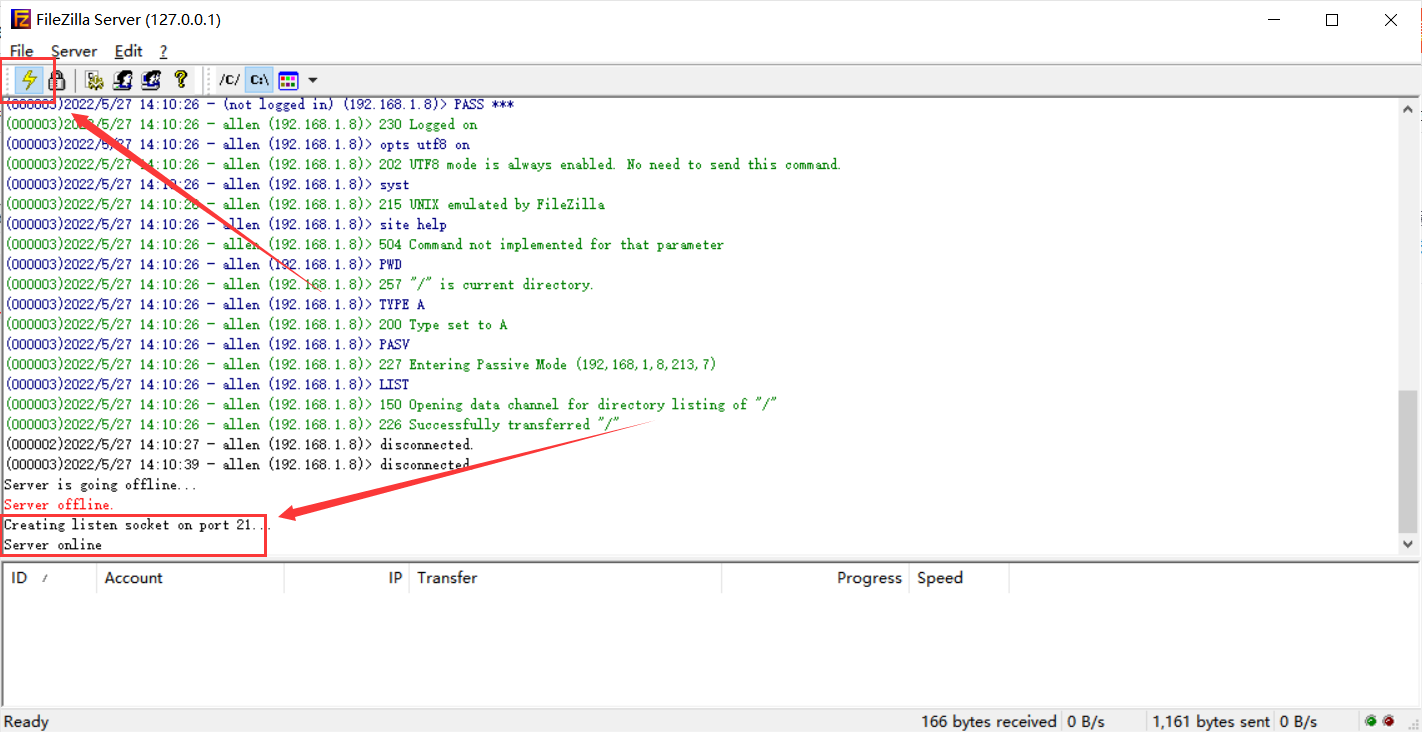Select the 14:10:27 disconnected log line

point(239,444)
